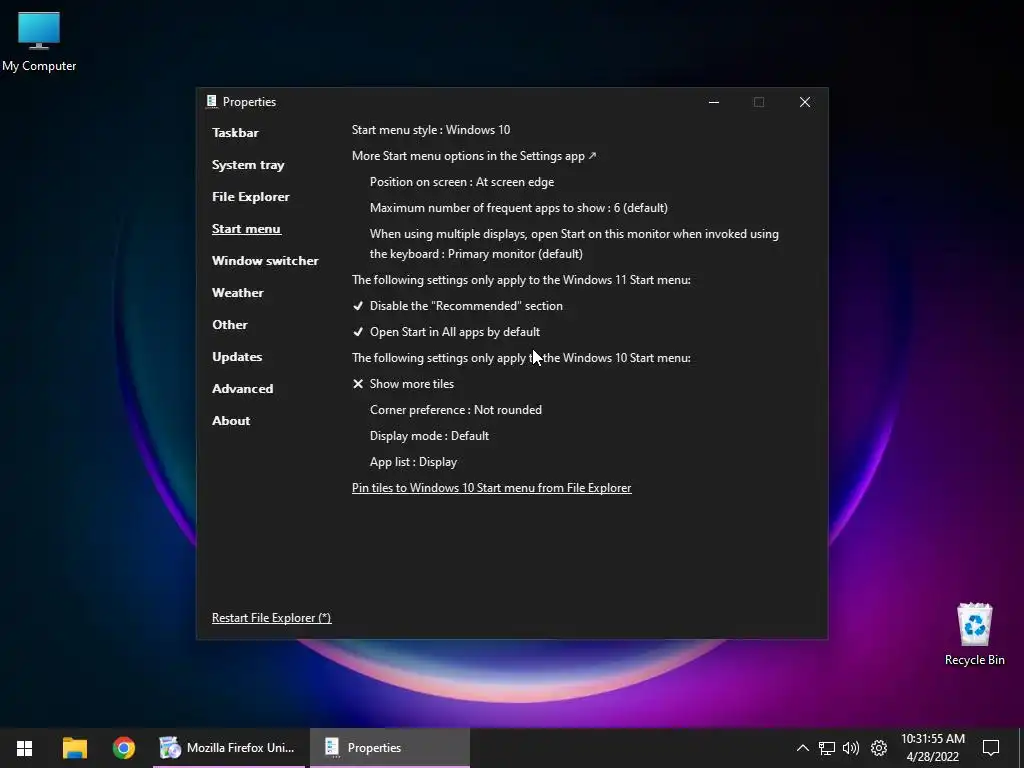Open the network icon in the system tray
This screenshot has width=1024, height=768.
pos(827,748)
